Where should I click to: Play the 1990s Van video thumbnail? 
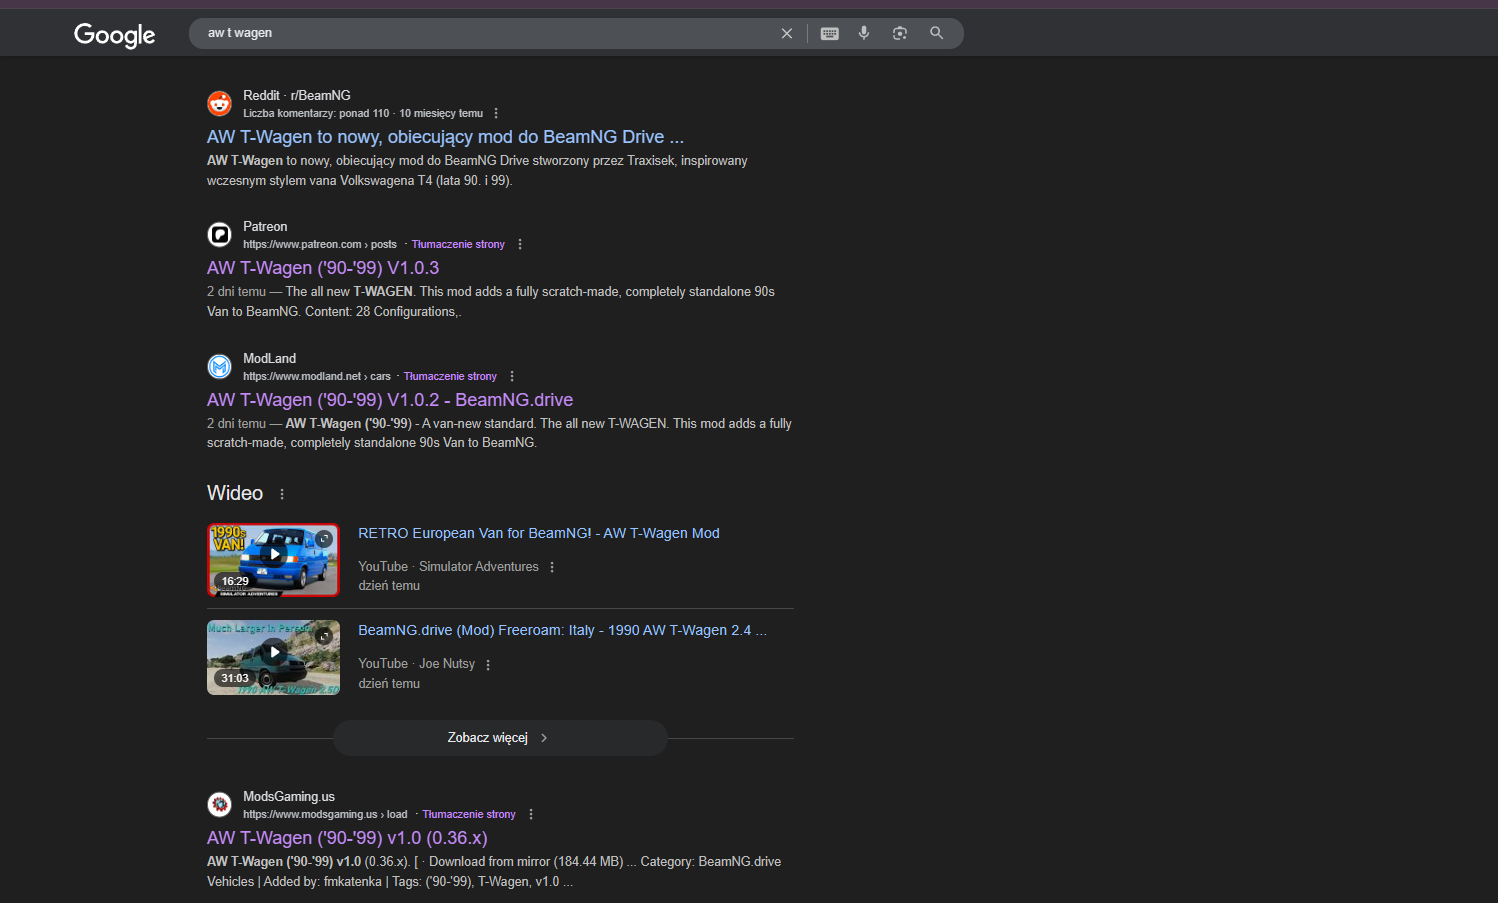[x=273, y=560]
